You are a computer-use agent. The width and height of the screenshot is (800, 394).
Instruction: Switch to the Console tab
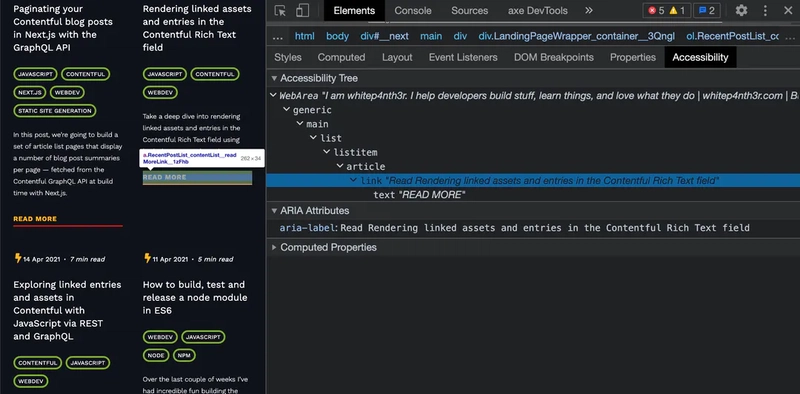click(413, 10)
